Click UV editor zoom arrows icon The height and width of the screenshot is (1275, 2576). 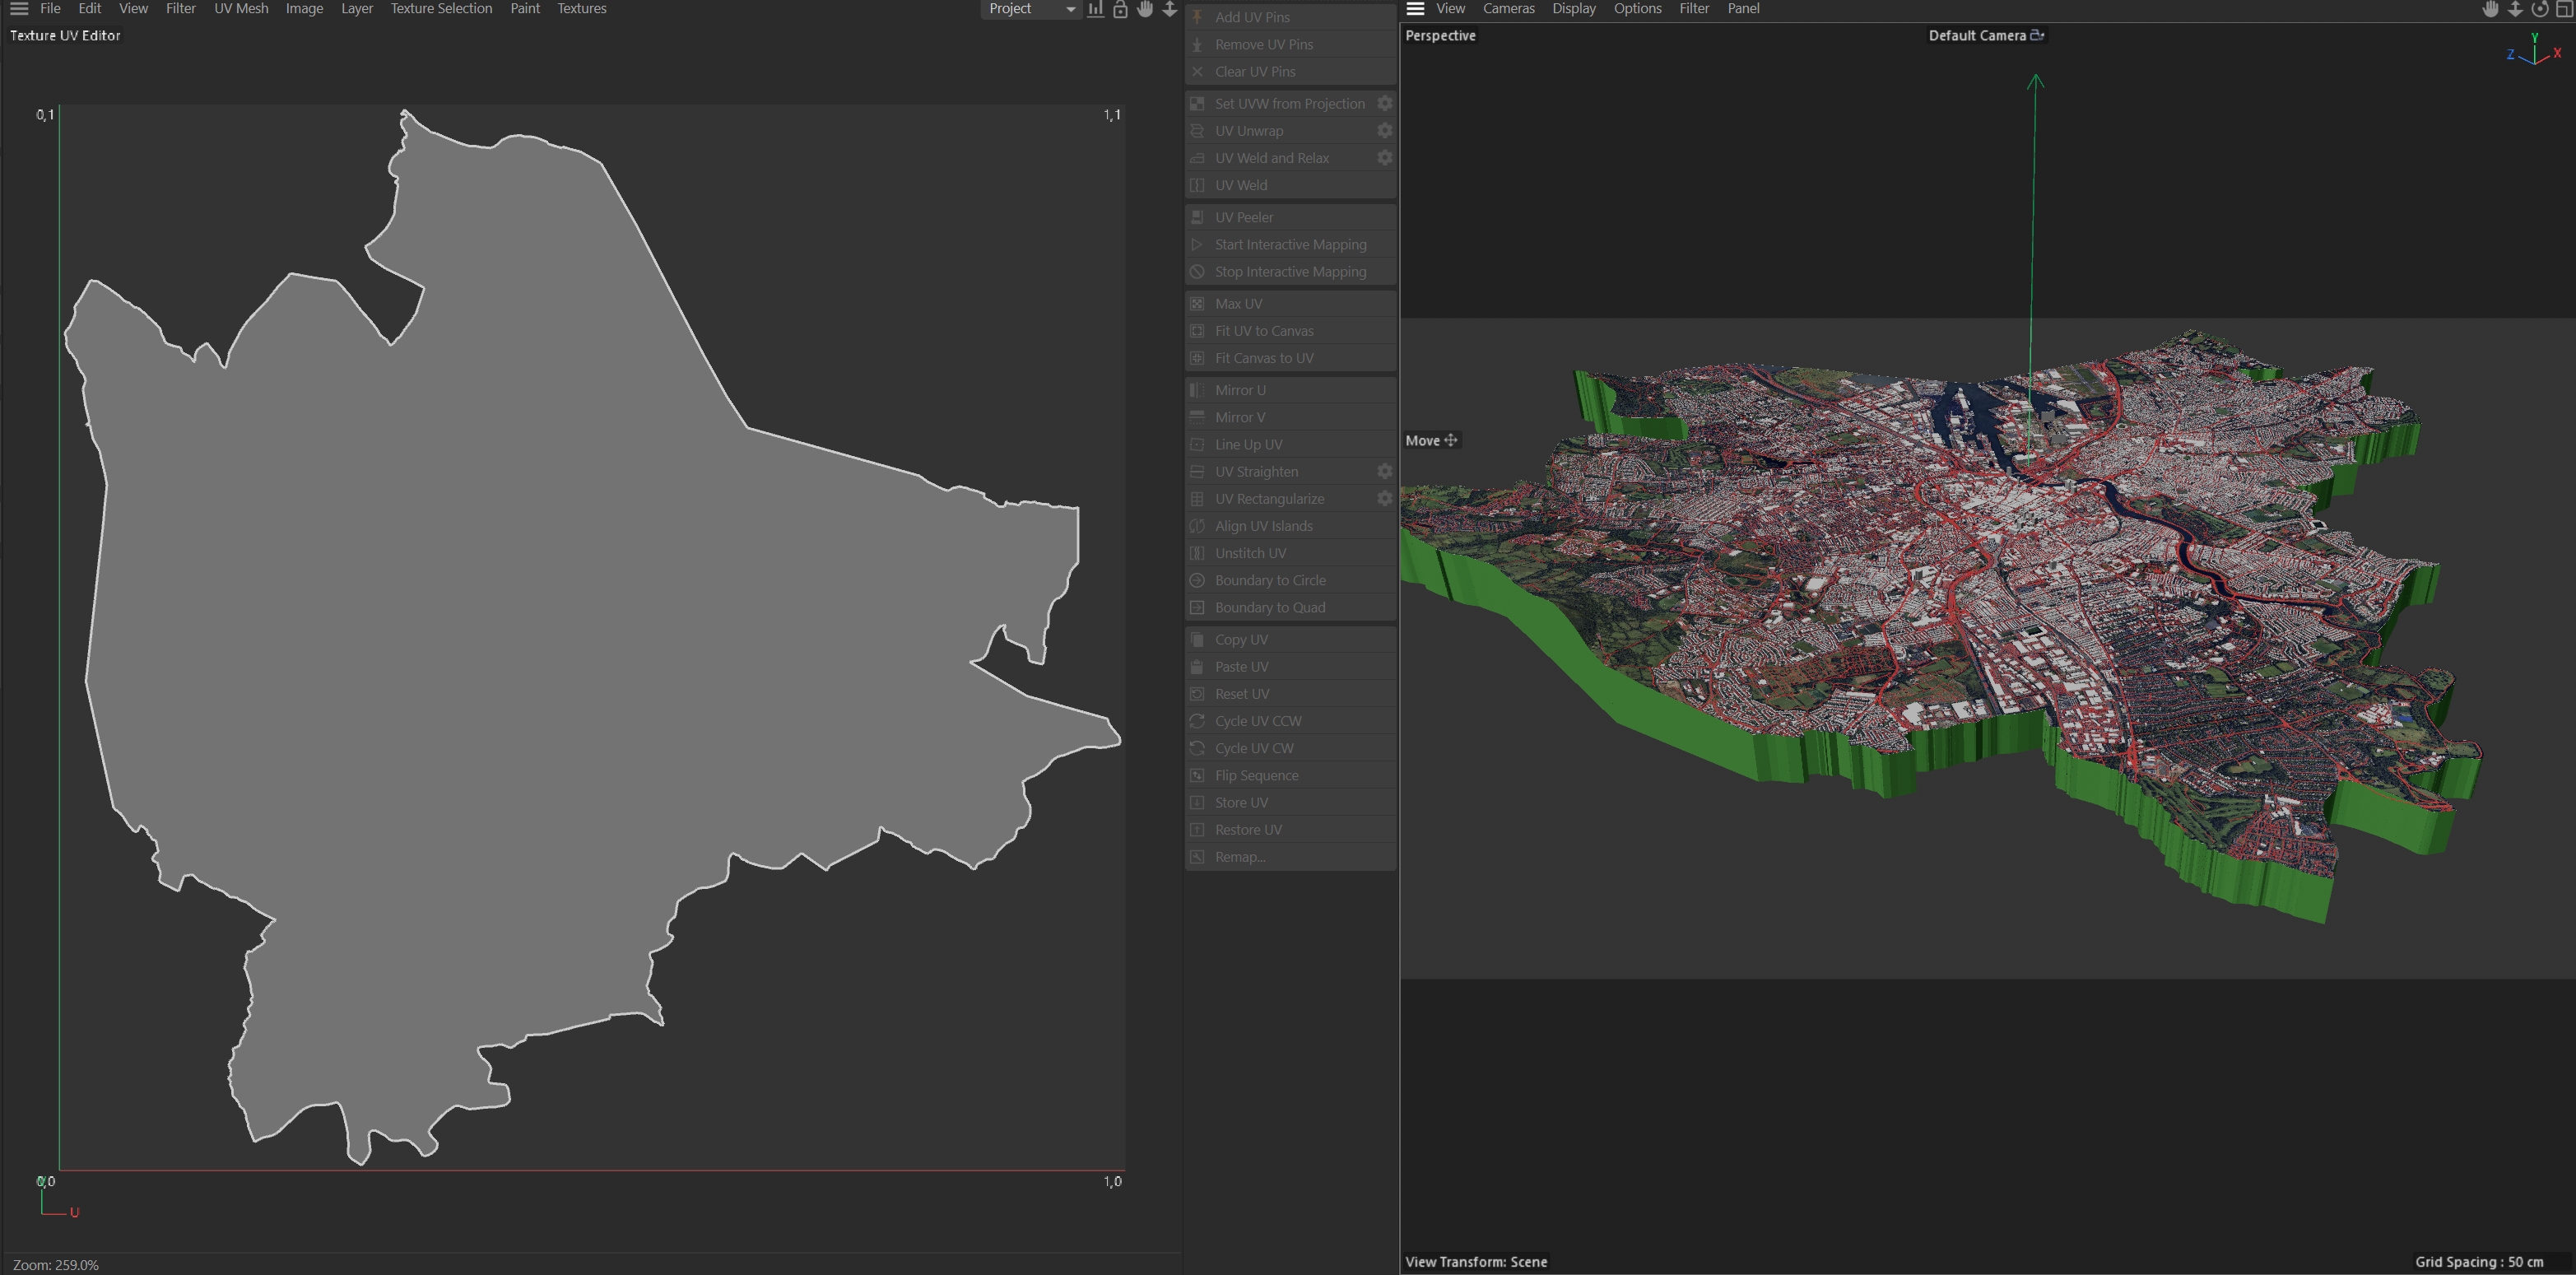pyautogui.click(x=1169, y=9)
